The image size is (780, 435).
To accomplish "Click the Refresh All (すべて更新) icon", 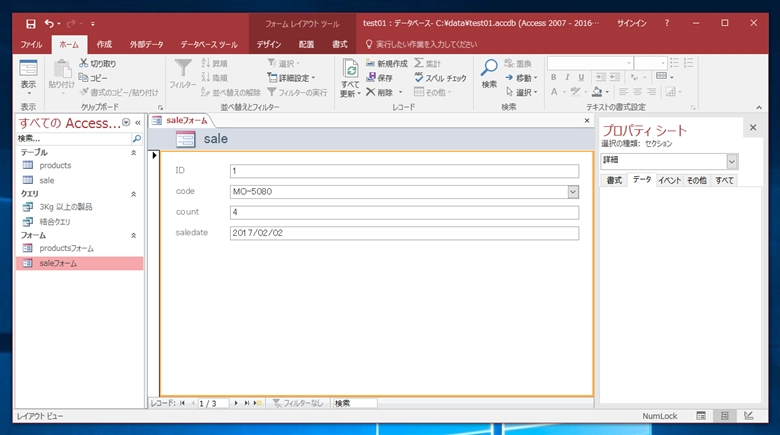I will coord(350,69).
